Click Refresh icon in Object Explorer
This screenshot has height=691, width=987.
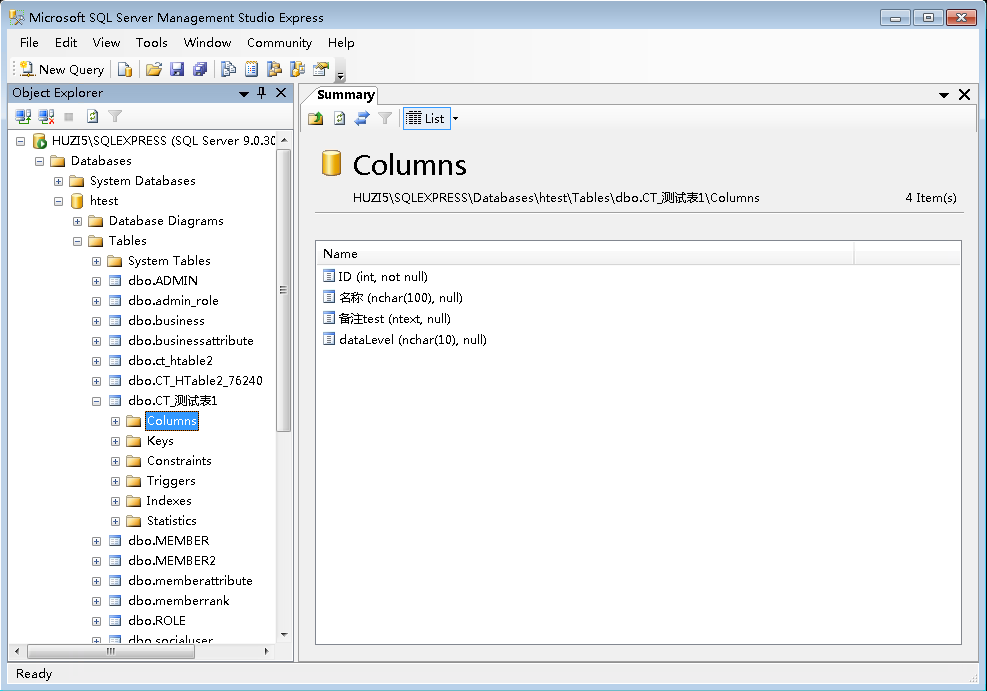(92, 116)
